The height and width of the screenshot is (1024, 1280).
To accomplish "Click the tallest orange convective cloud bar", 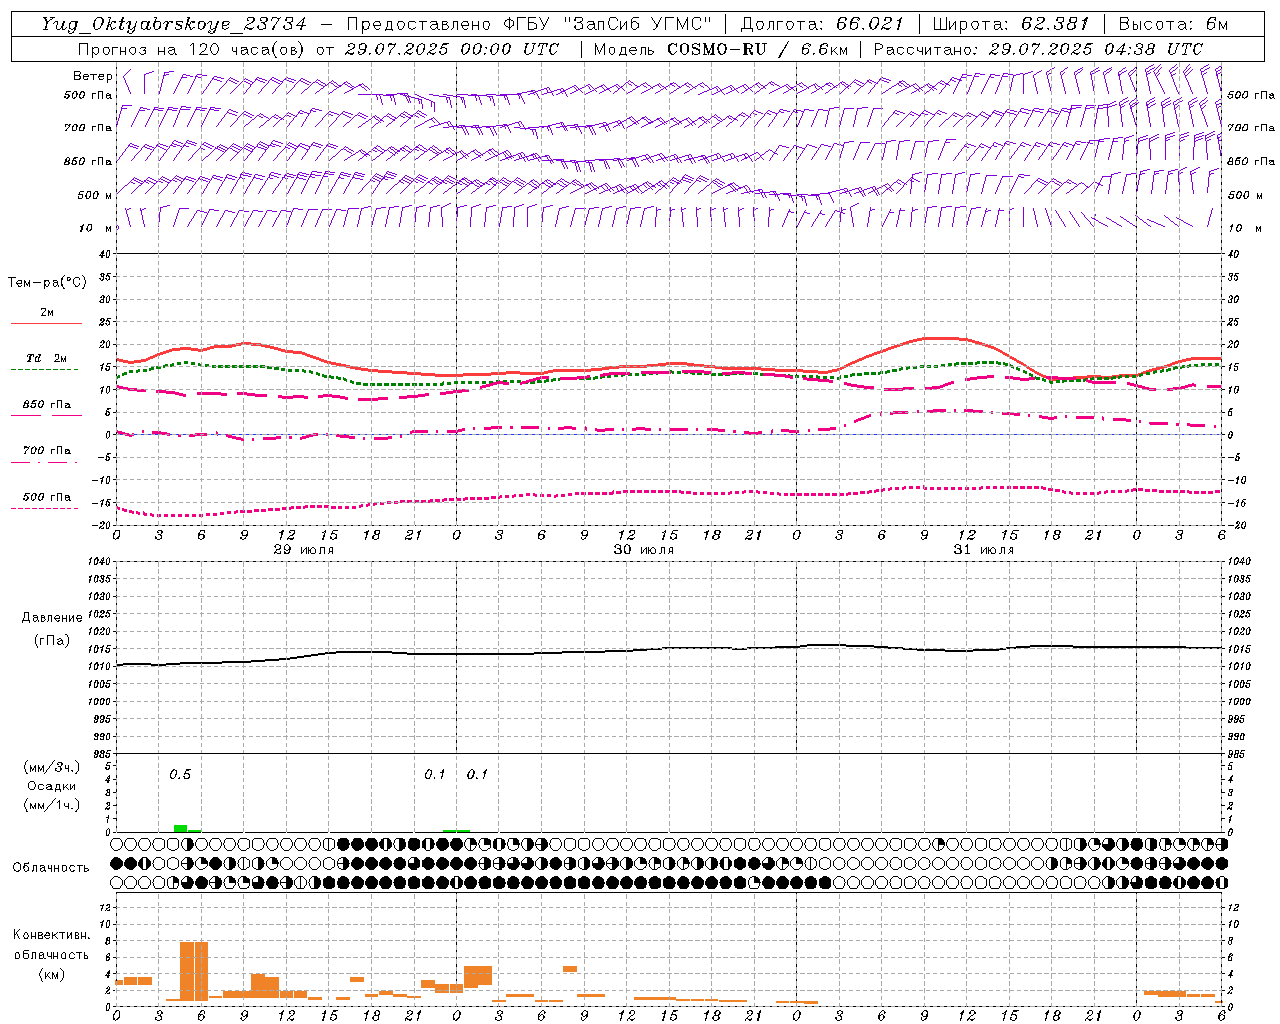I will [194, 971].
